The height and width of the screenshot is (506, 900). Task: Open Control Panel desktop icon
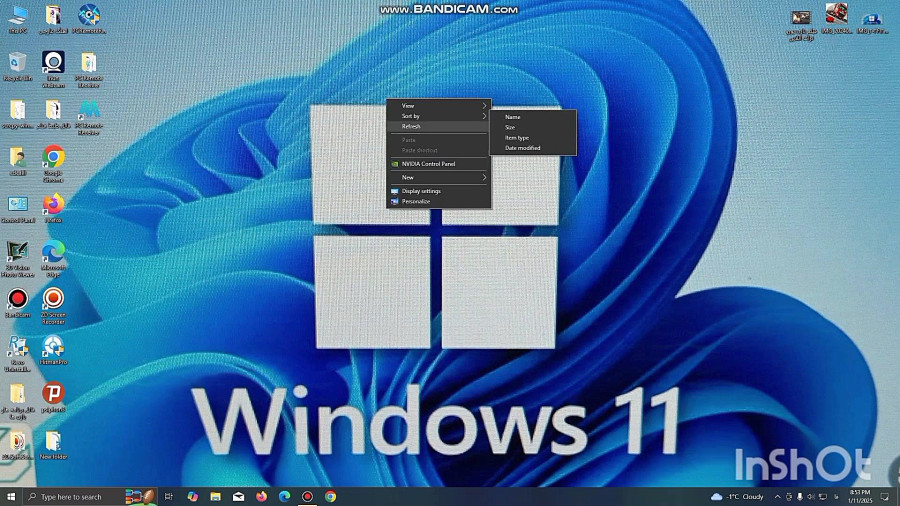[x=18, y=209]
